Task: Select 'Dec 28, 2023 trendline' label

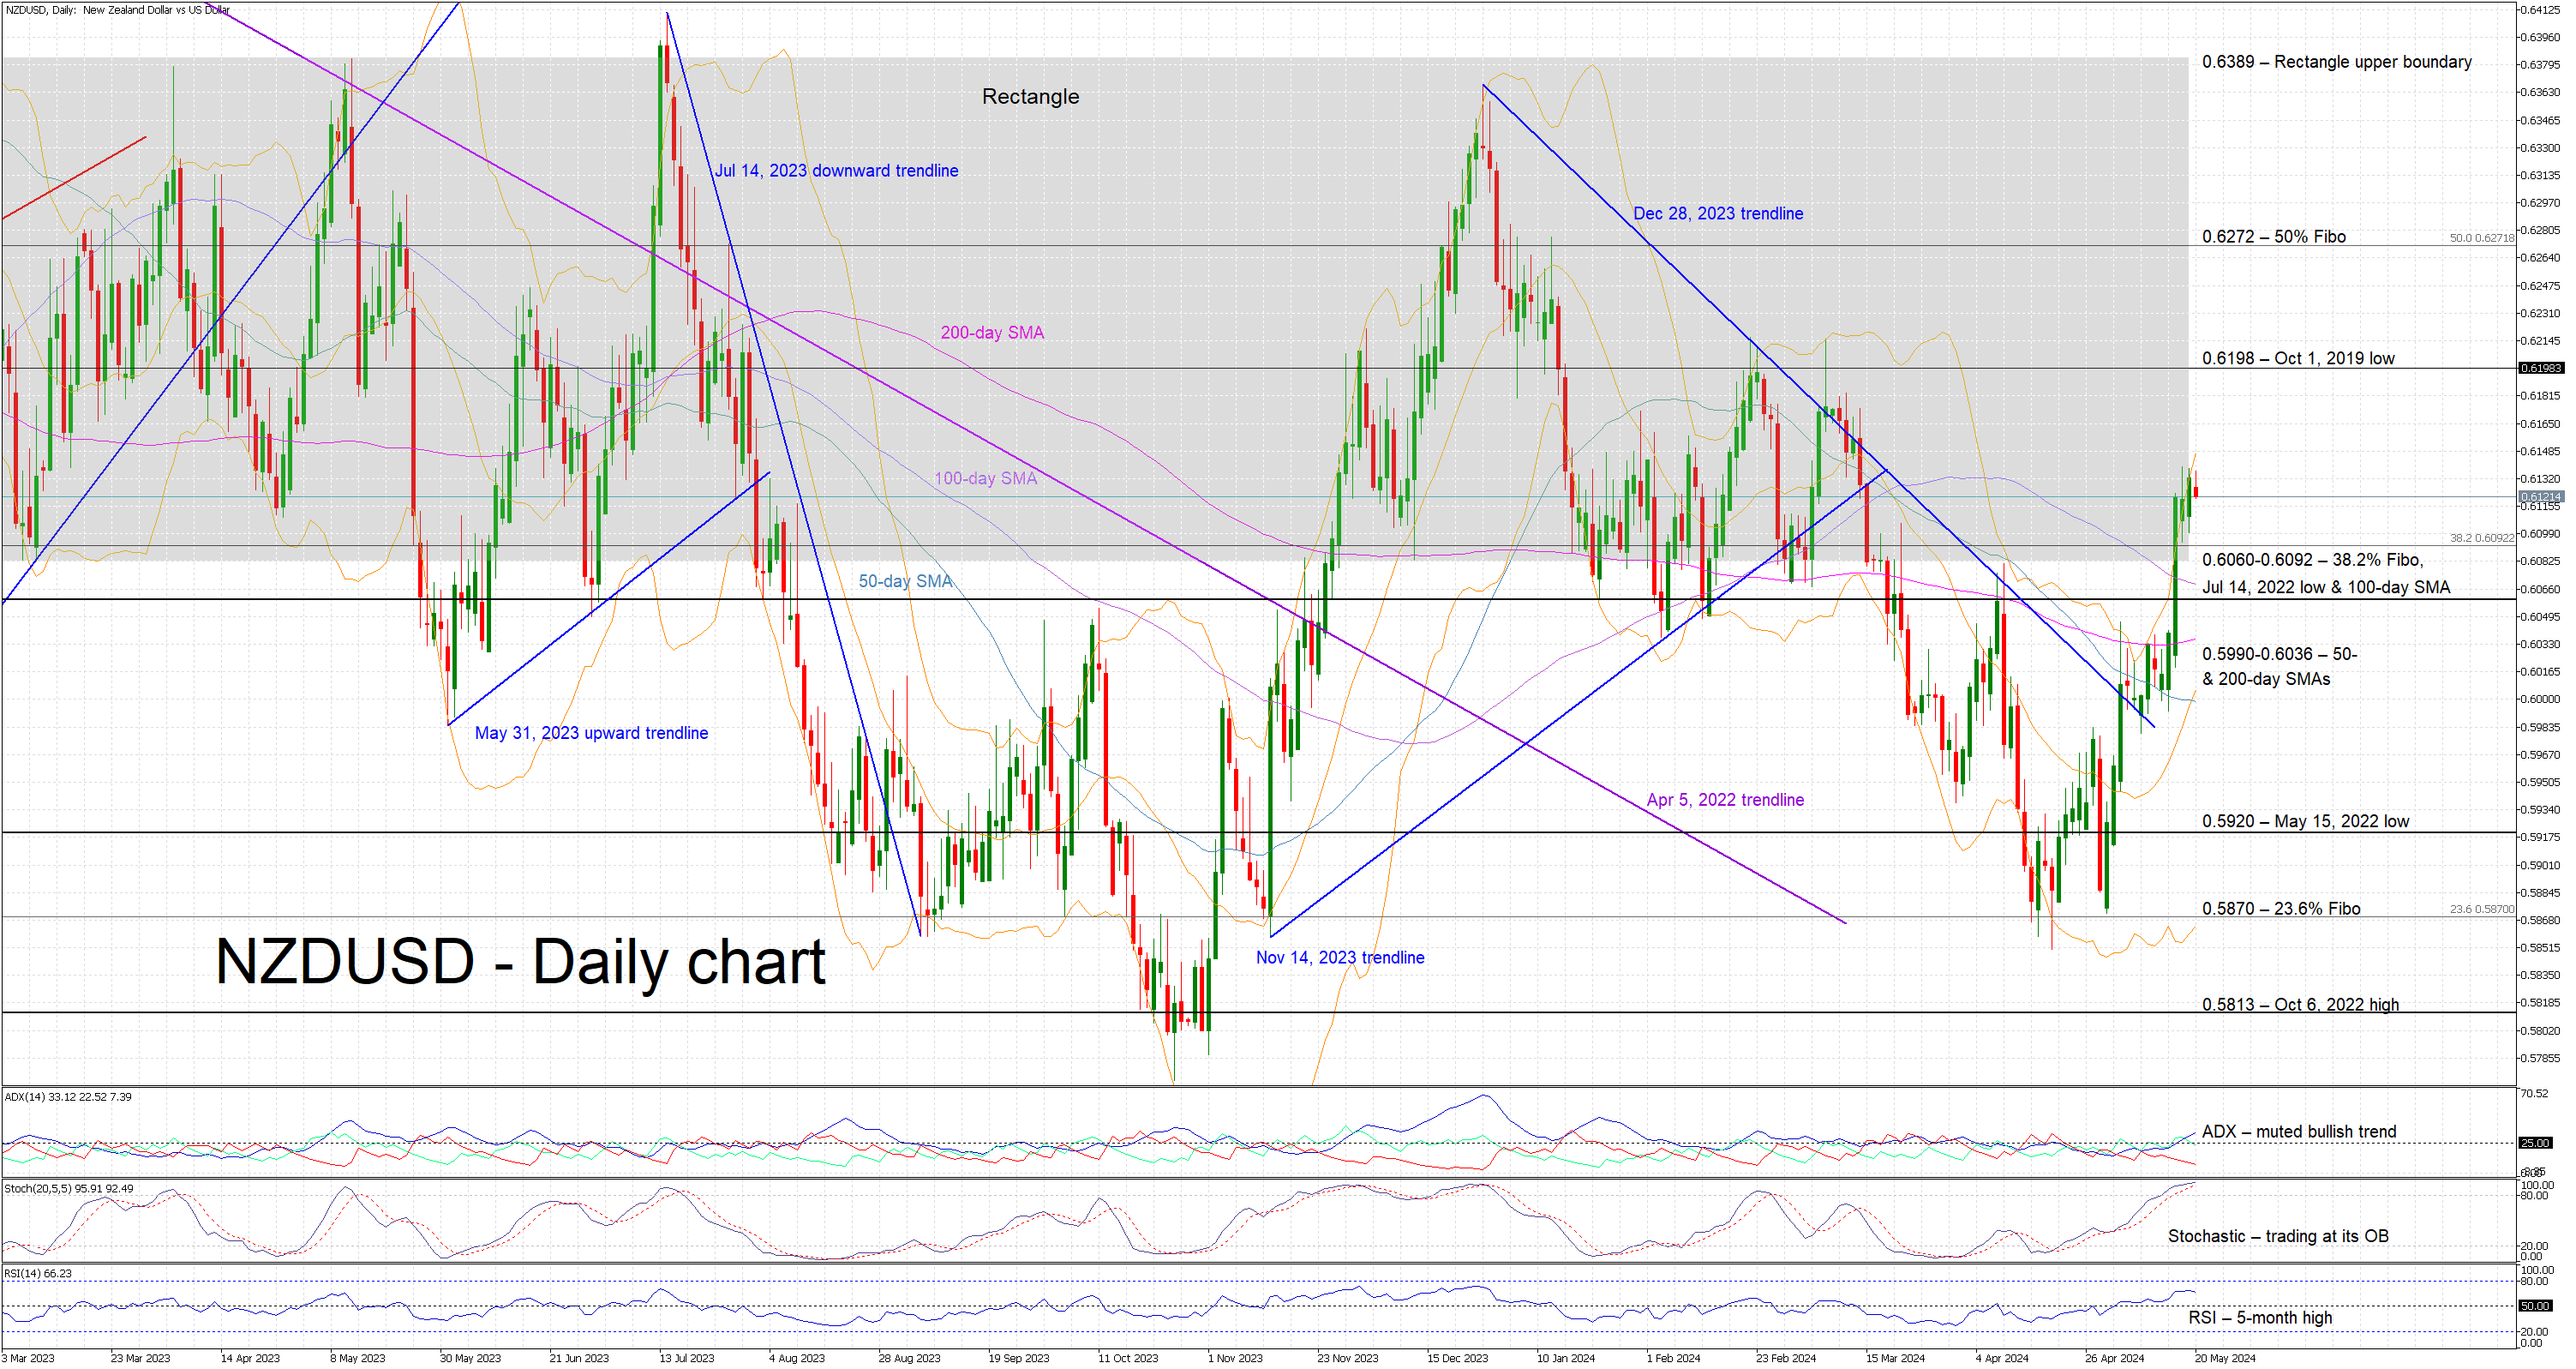Action: click(x=1717, y=214)
